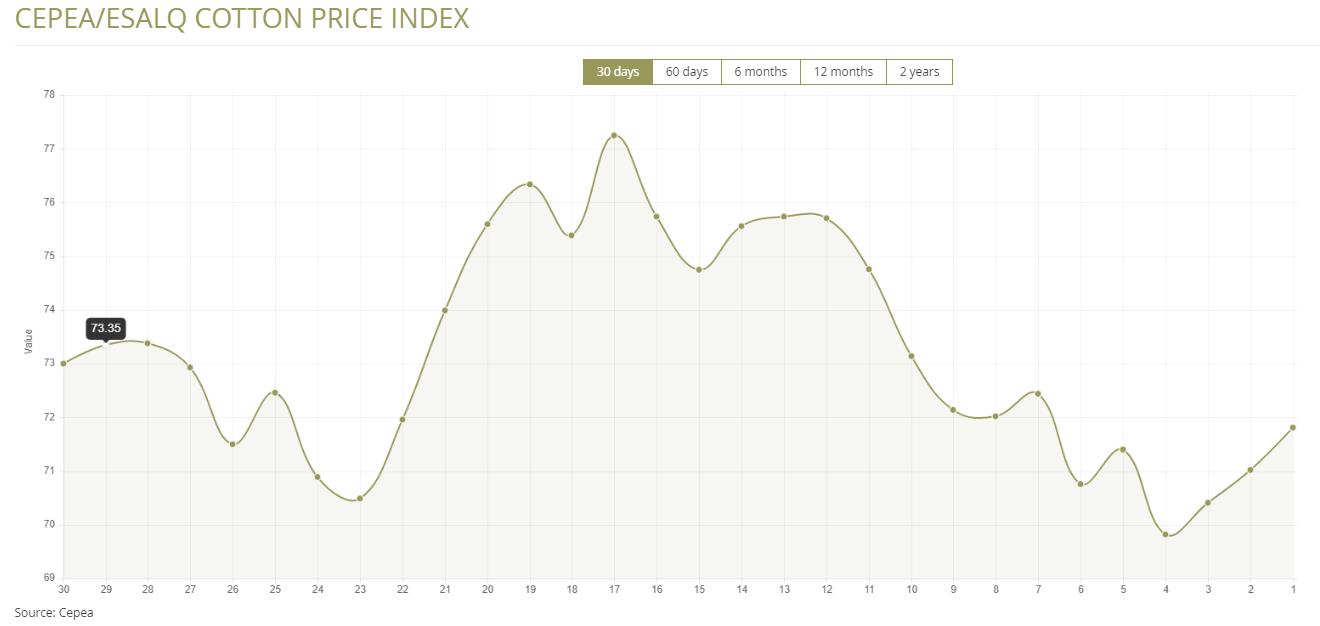Click the data point at day 23
The image size is (1320, 626).
click(360, 498)
